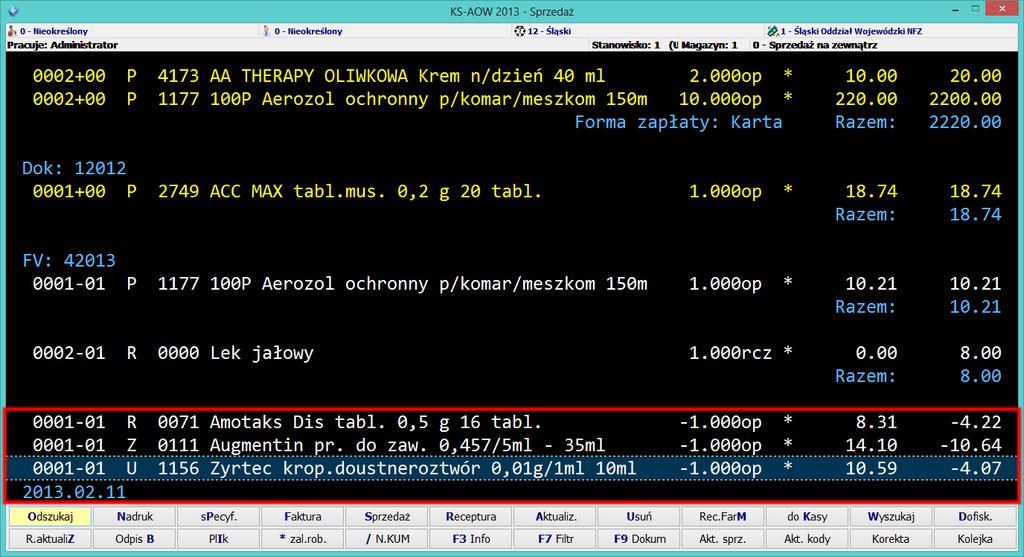Image resolution: width=1024 pixels, height=557 pixels.
Task: Click invoice header 'FV: 42013'
Action: click(x=69, y=261)
